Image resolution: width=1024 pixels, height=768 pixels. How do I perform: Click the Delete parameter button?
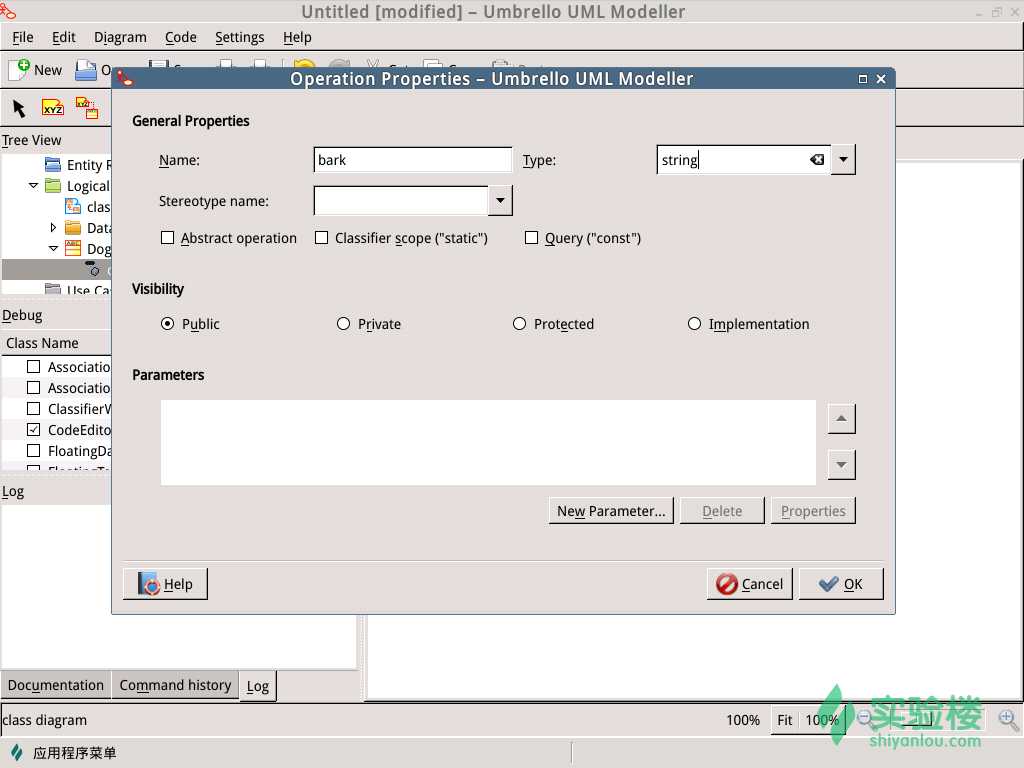point(722,511)
